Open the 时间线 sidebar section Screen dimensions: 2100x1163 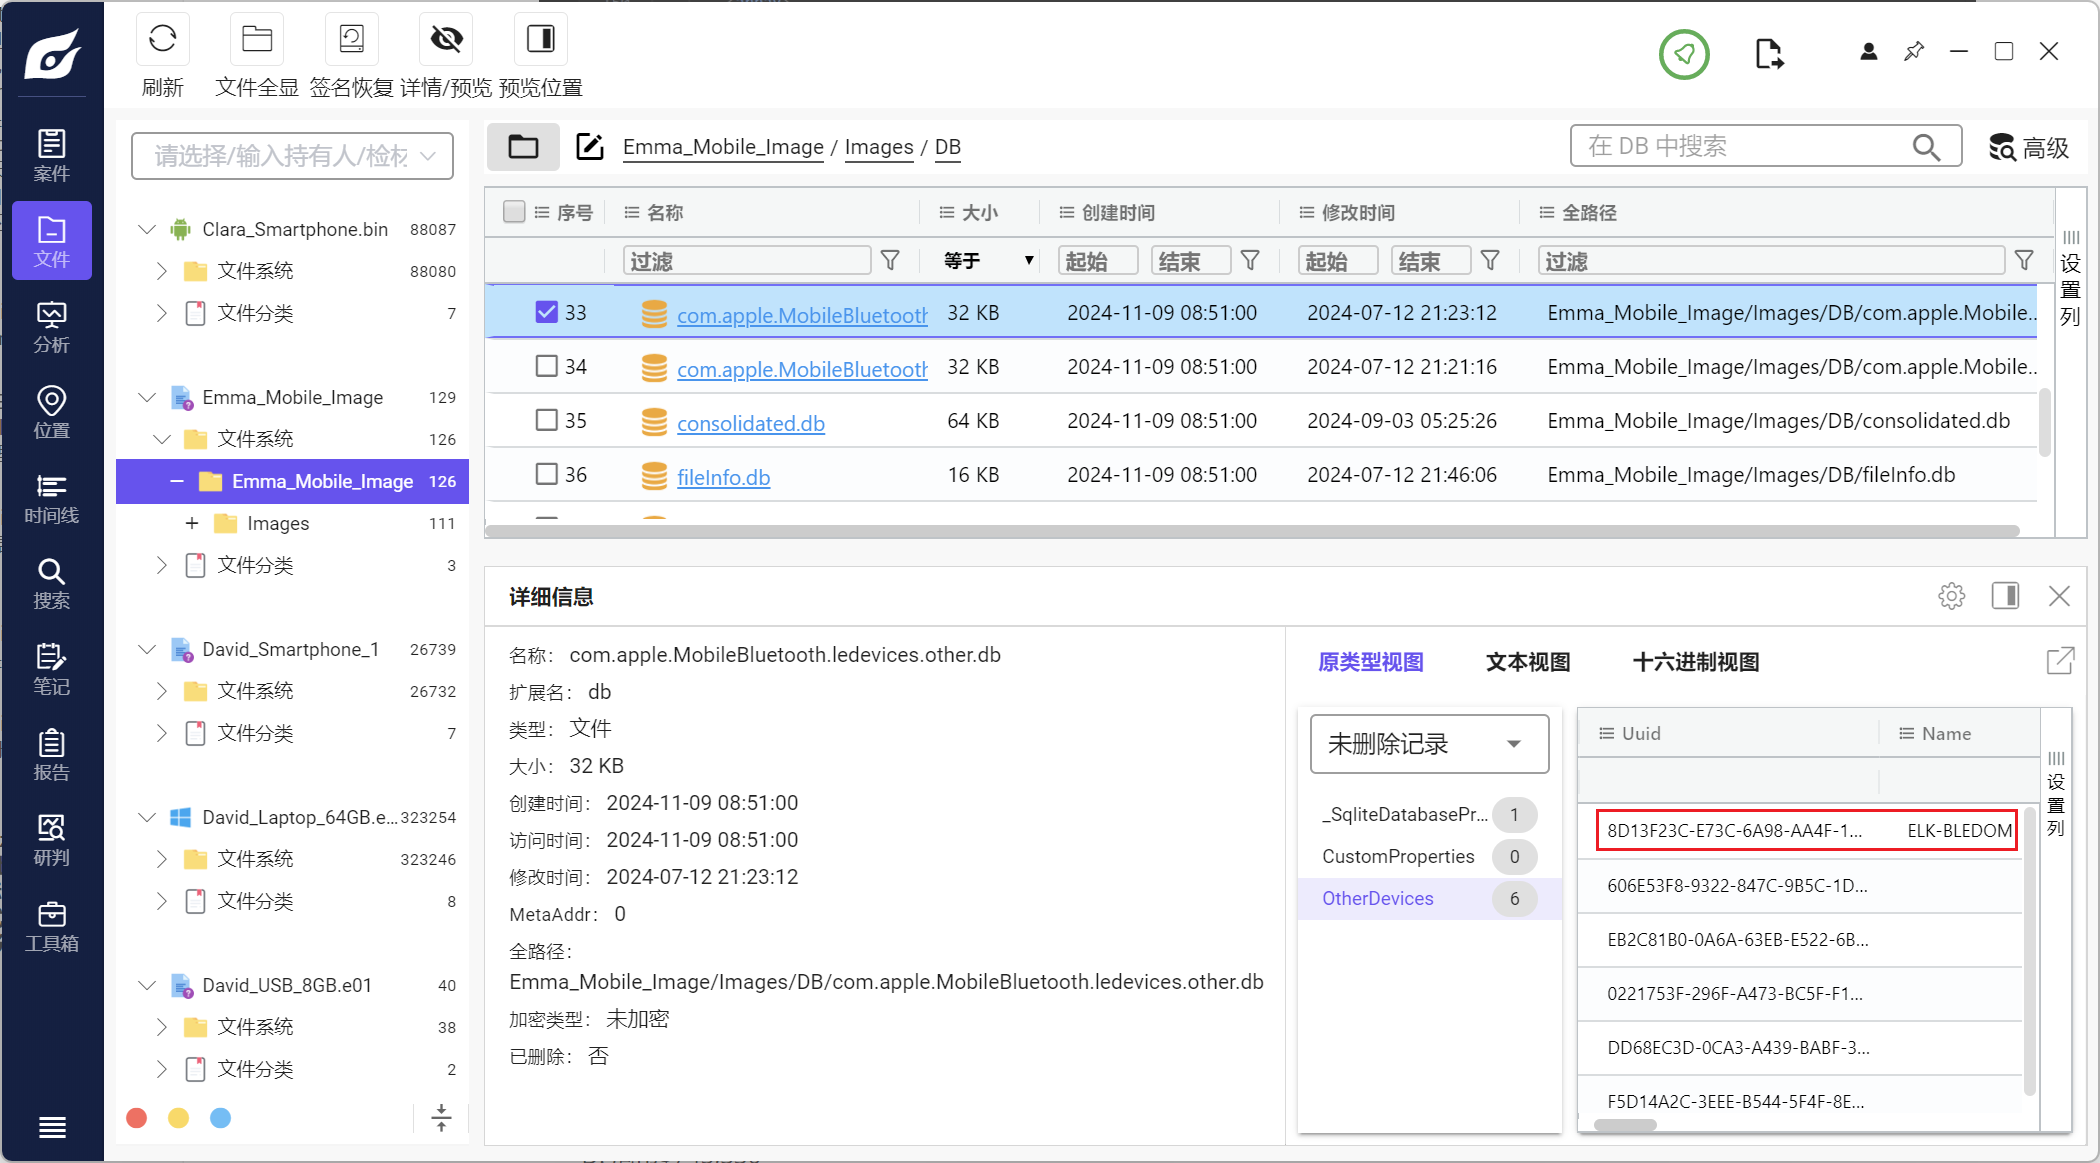click(x=52, y=498)
